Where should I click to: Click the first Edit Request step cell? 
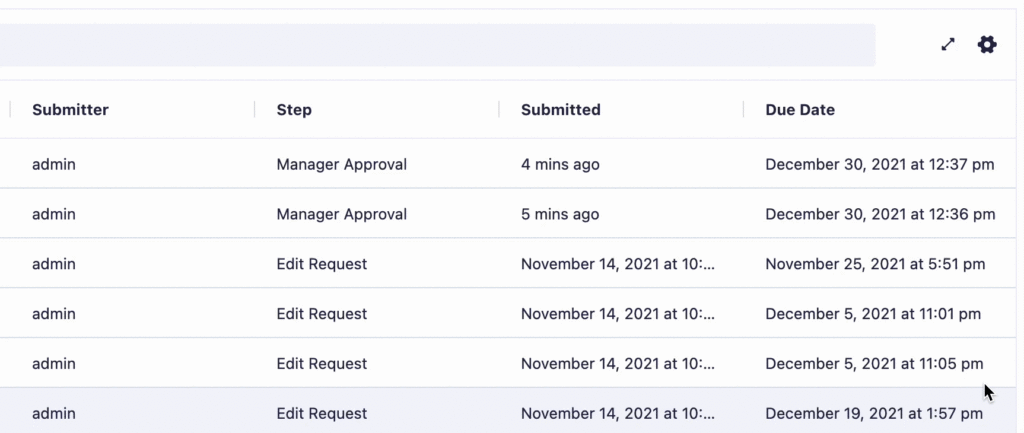(x=321, y=264)
